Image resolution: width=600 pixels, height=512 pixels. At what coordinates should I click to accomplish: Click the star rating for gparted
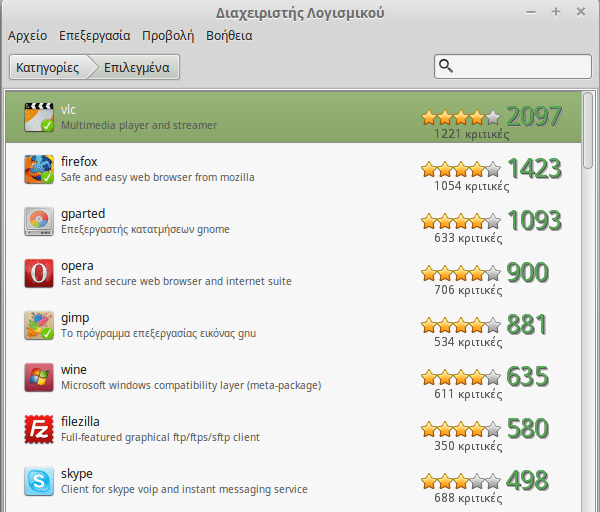[x=461, y=221]
